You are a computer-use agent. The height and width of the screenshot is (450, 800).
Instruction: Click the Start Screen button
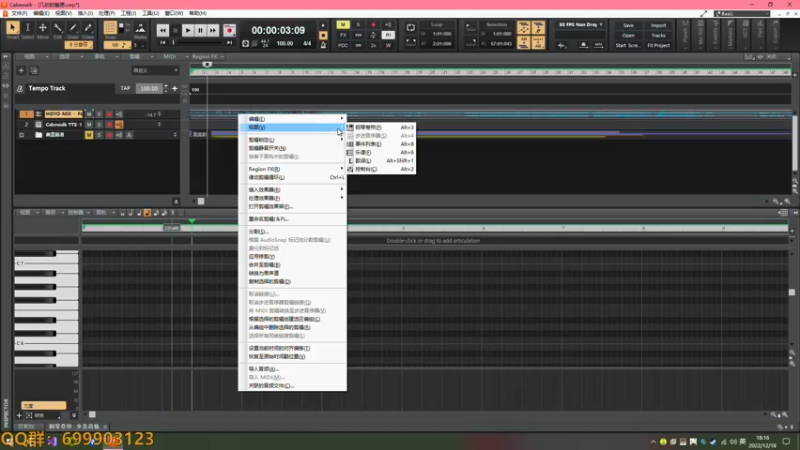[x=628, y=45]
